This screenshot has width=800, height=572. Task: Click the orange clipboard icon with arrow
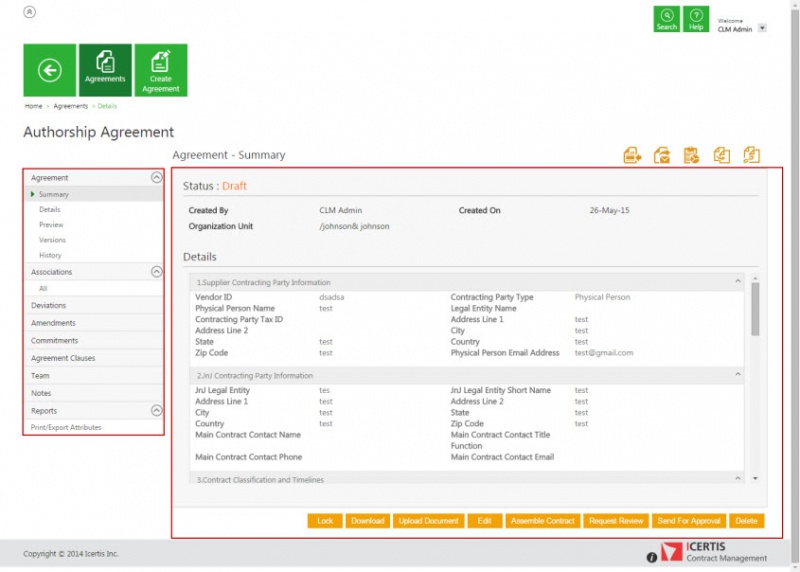click(691, 155)
